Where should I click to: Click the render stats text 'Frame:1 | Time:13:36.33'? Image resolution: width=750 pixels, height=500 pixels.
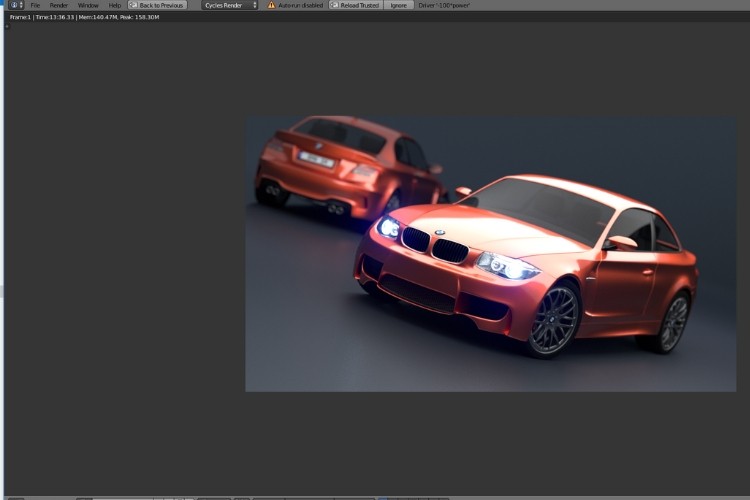(x=42, y=17)
